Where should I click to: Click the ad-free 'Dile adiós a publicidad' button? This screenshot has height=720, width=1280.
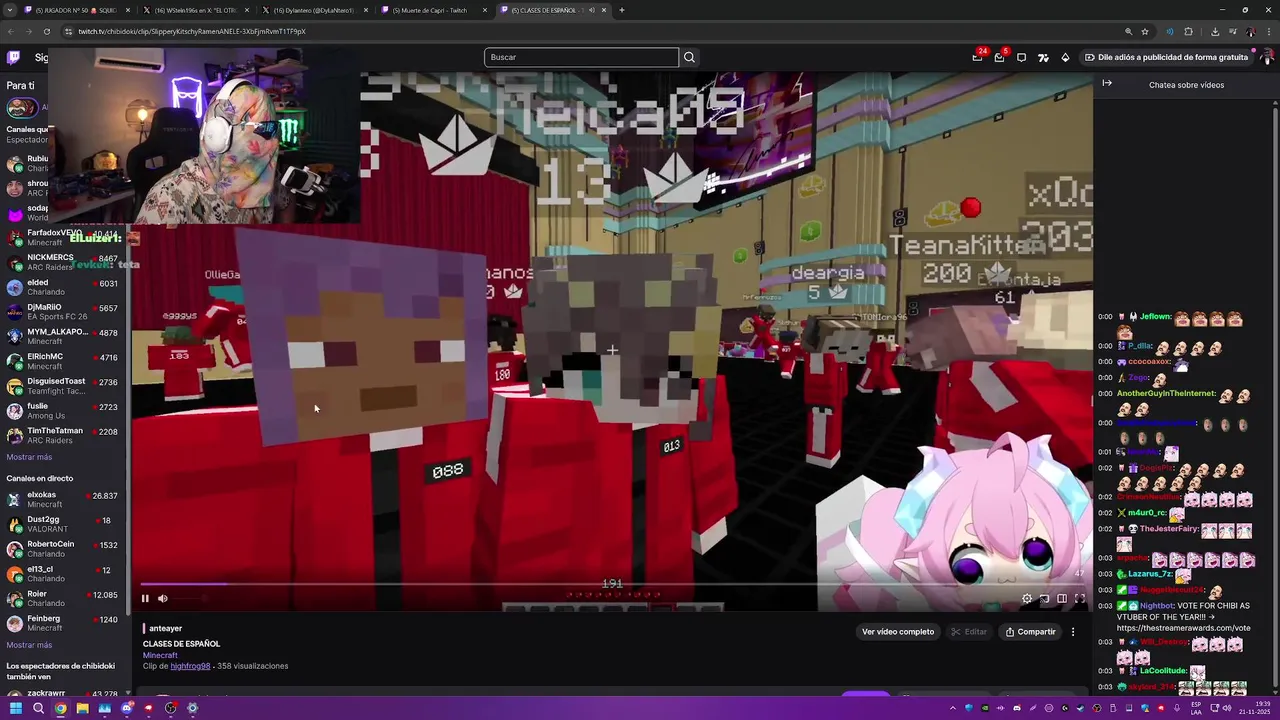(1166, 57)
